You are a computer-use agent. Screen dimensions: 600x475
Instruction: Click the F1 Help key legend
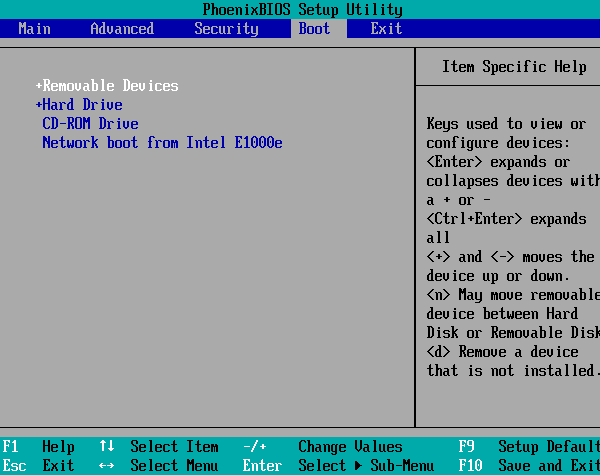[x=38, y=447]
